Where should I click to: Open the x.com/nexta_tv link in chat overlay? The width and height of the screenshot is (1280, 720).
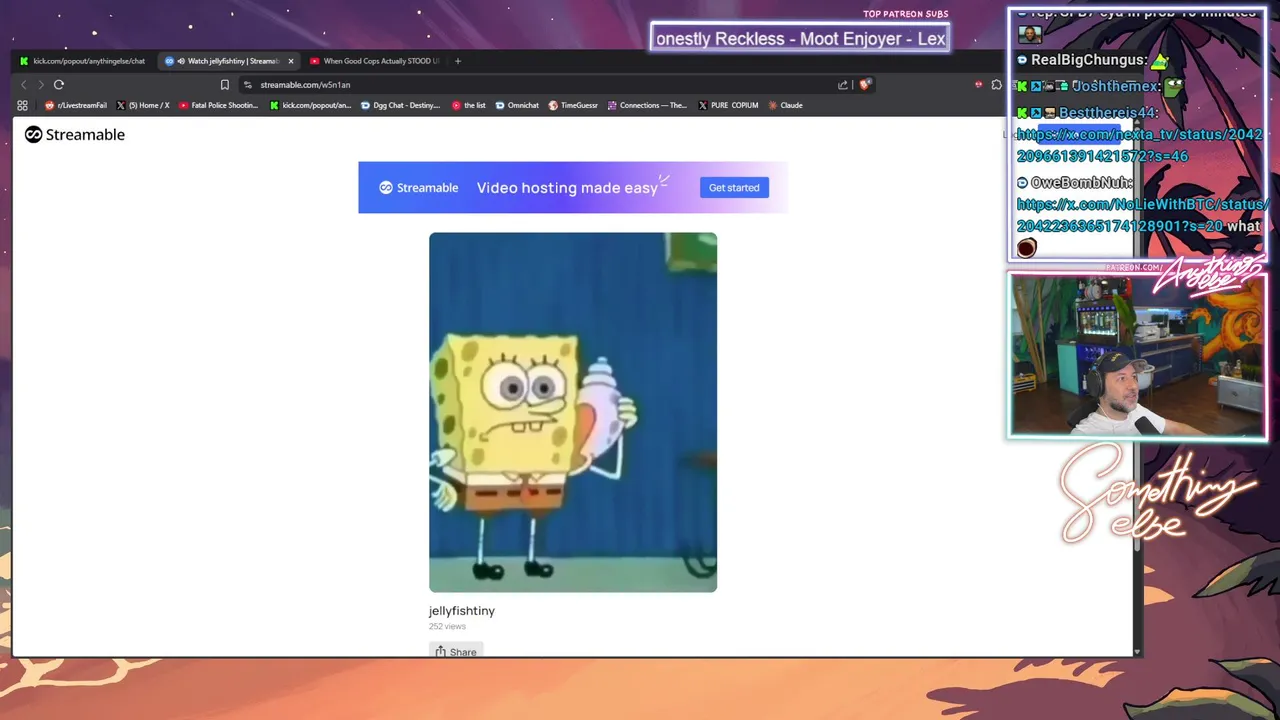pos(1139,145)
